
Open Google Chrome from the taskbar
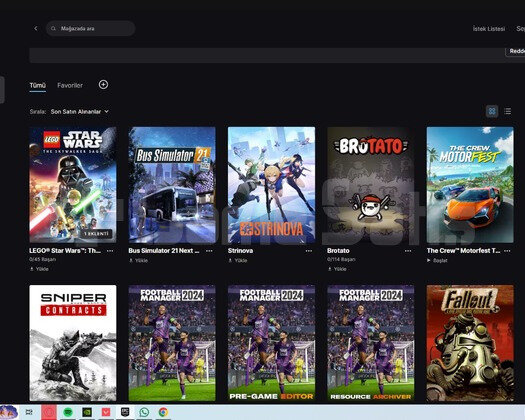point(163,412)
